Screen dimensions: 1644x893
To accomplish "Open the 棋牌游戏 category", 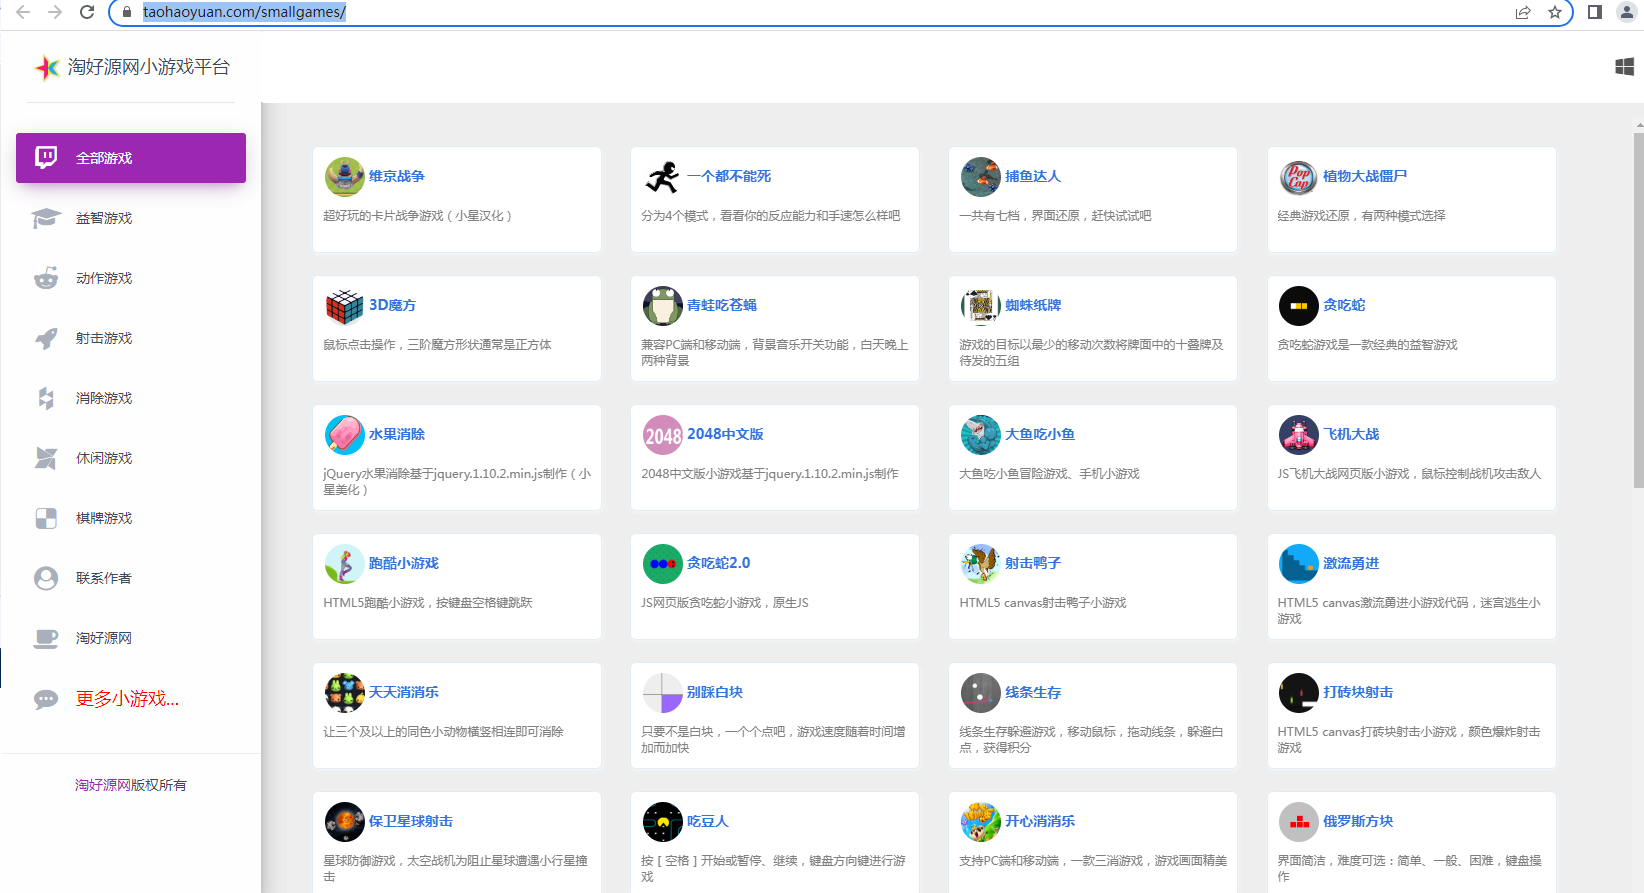I will [x=104, y=518].
